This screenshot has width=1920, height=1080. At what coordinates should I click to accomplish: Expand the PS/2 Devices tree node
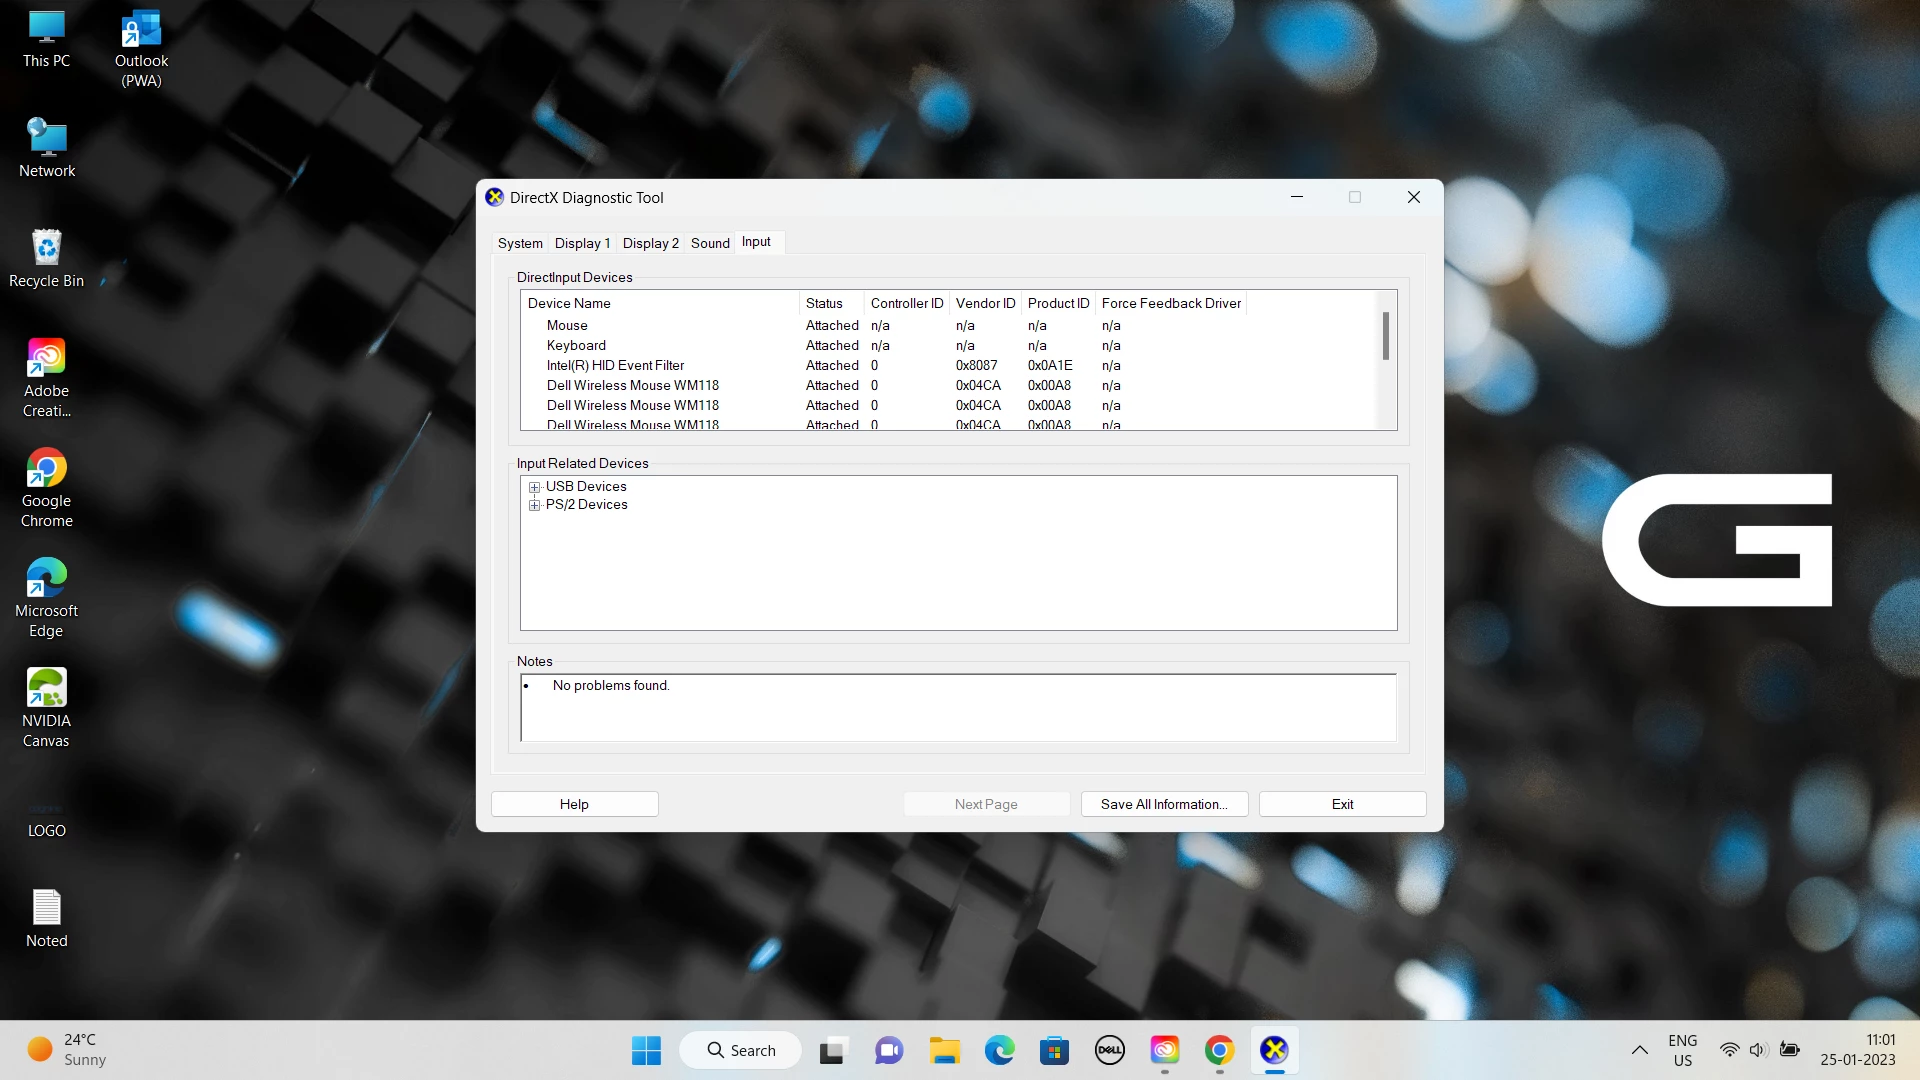[535, 505]
